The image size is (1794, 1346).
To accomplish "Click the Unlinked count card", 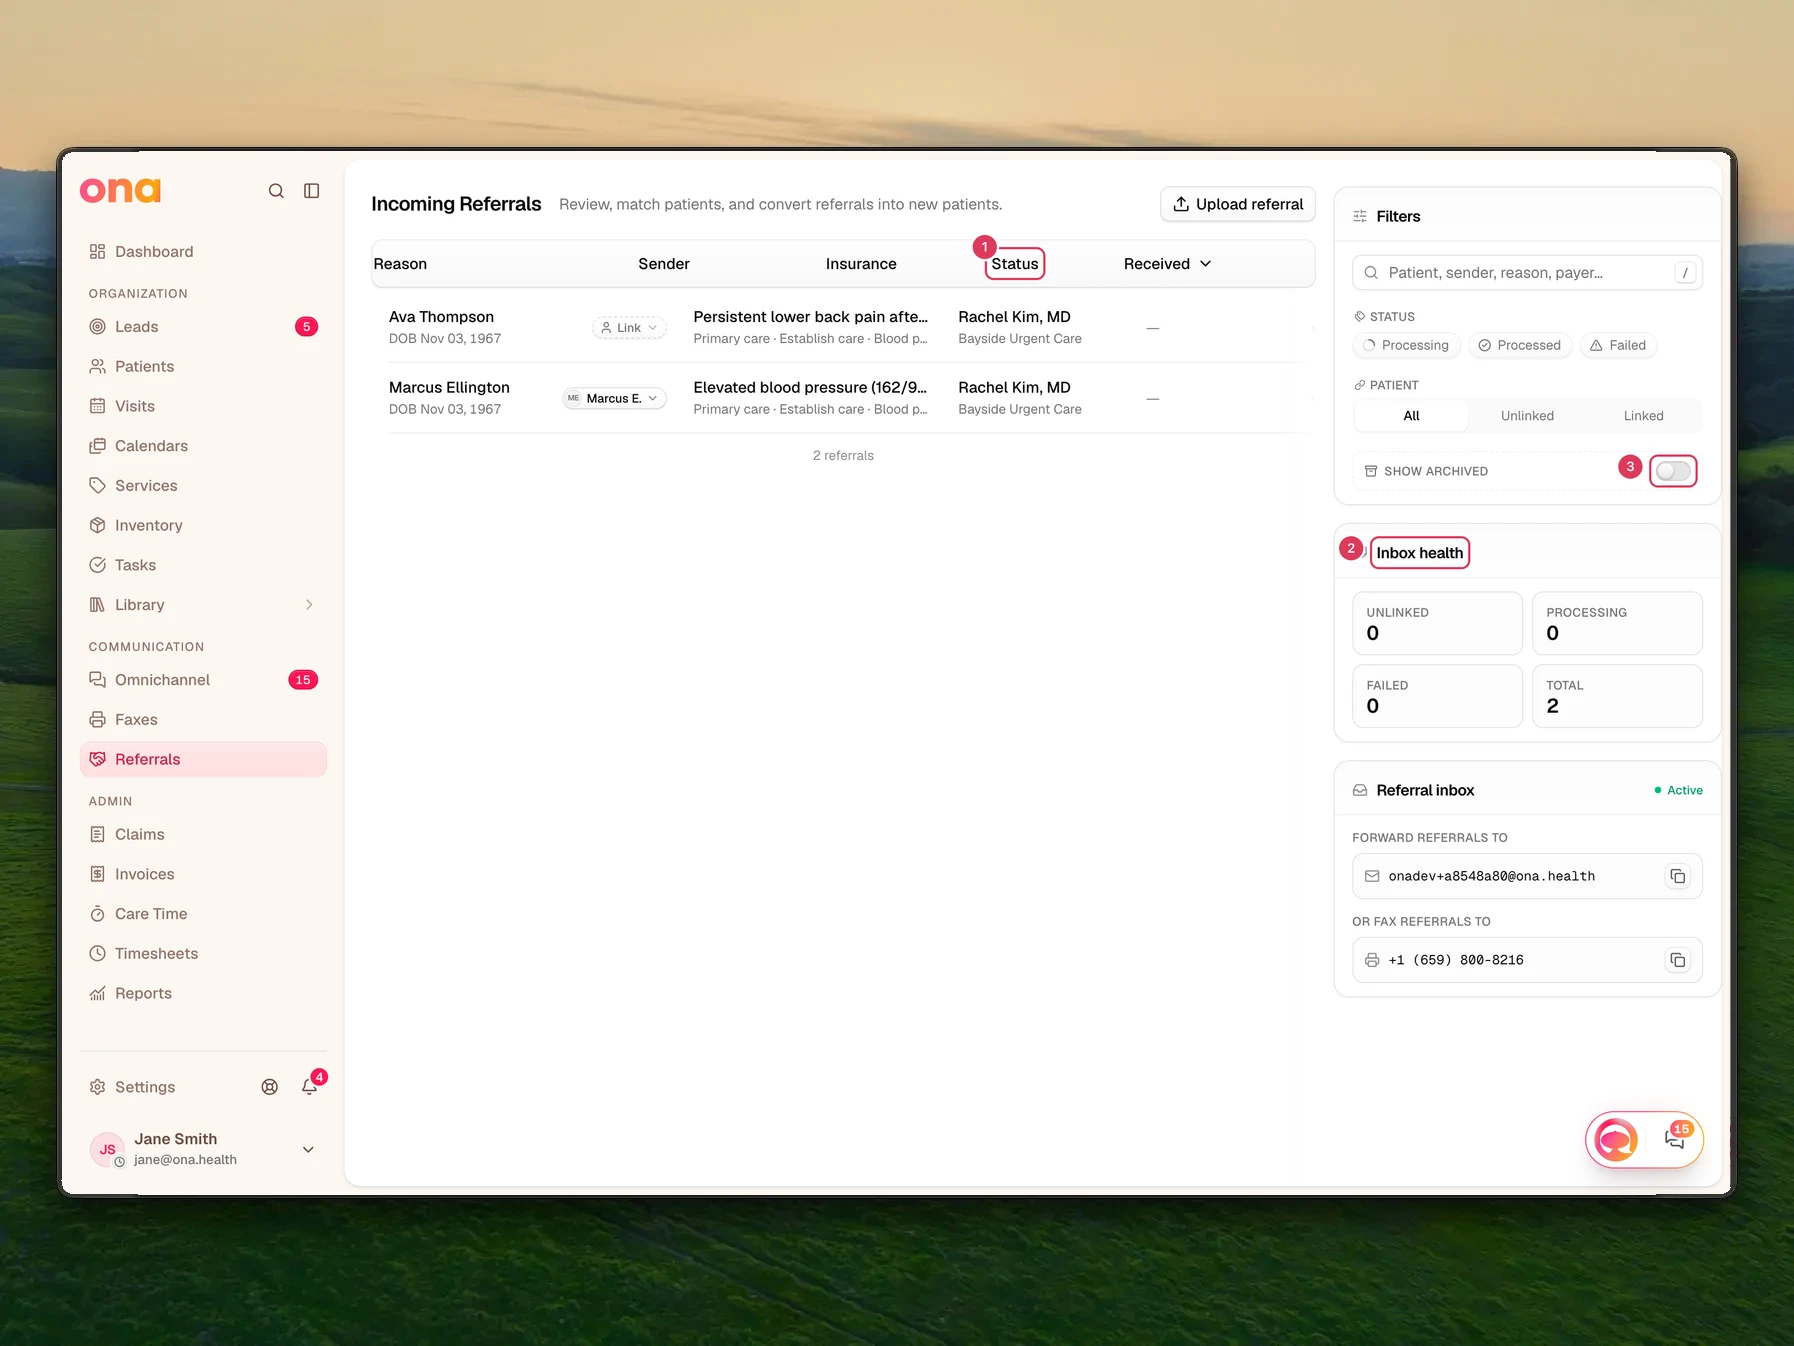I will click(x=1437, y=623).
